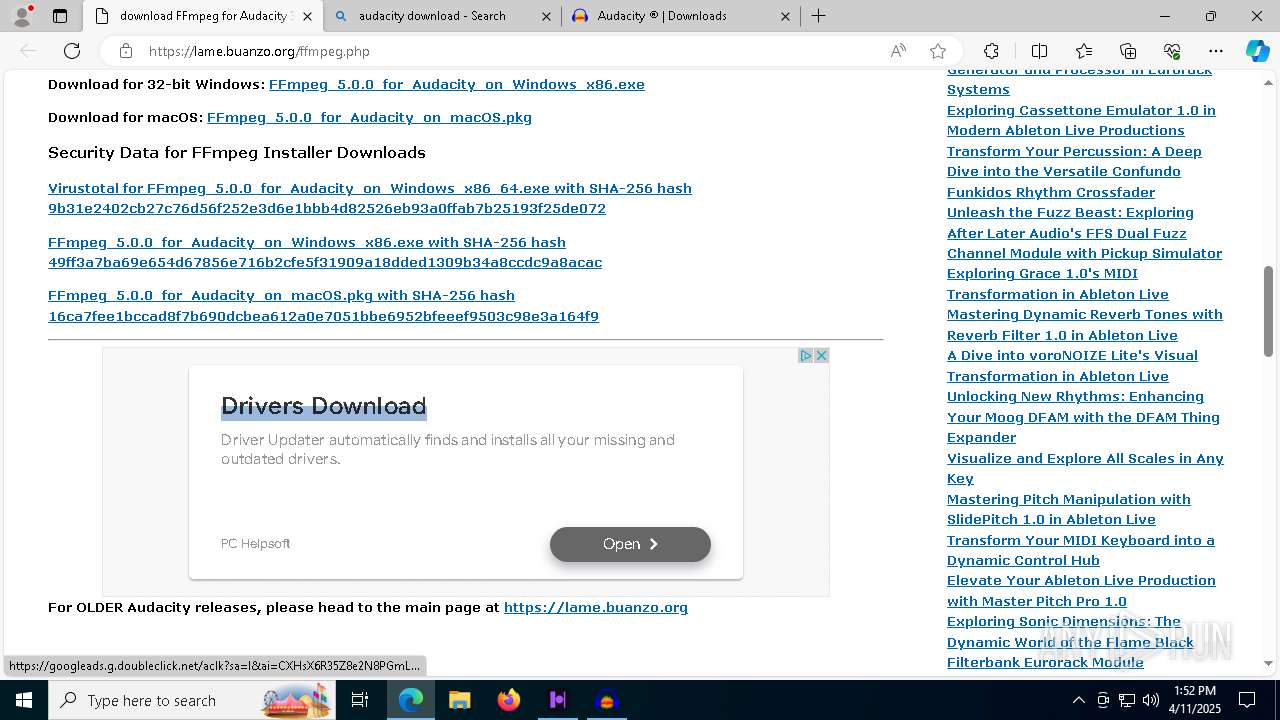1280x720 pixels.
Task: Open Browser essentials heart icon
Action: tap(1172, 51)
